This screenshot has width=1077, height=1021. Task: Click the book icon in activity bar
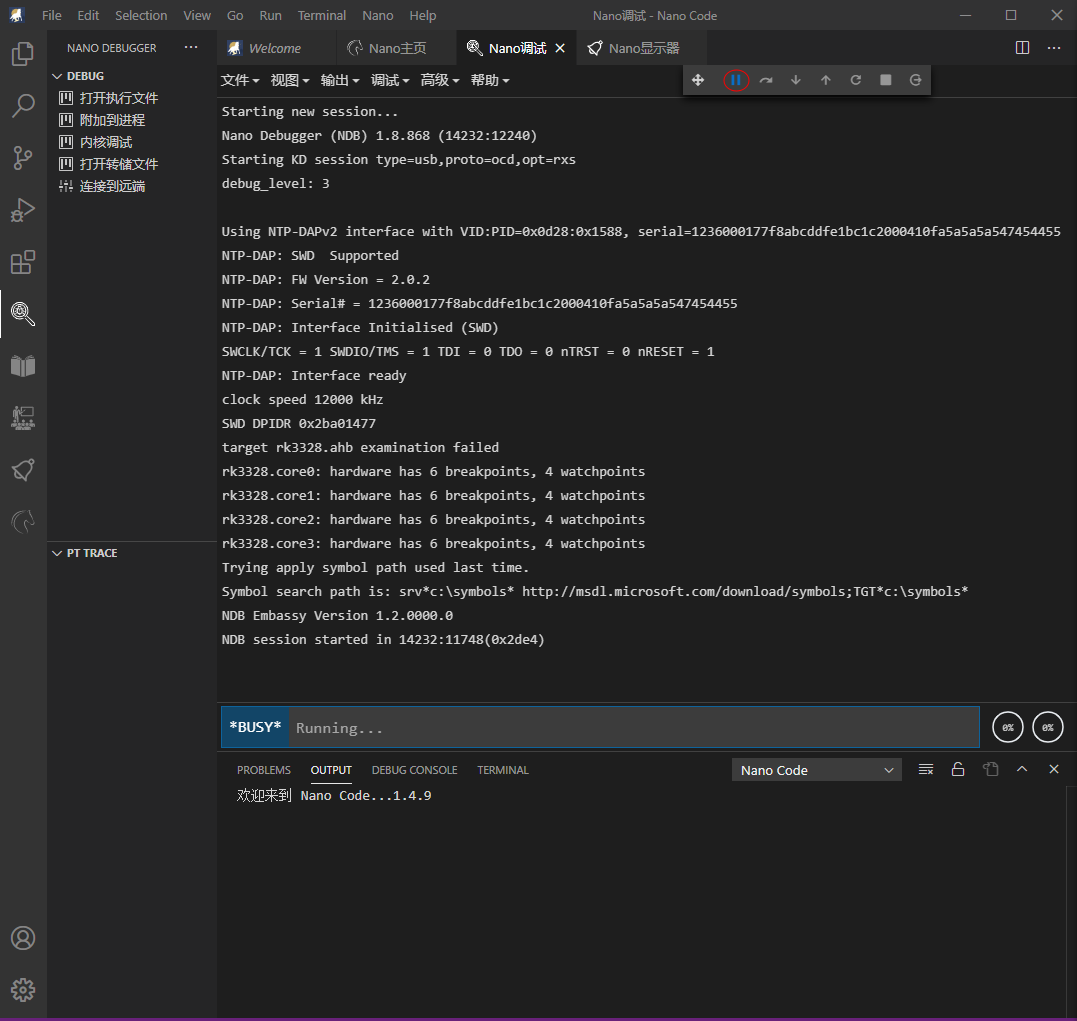point(23,366)
